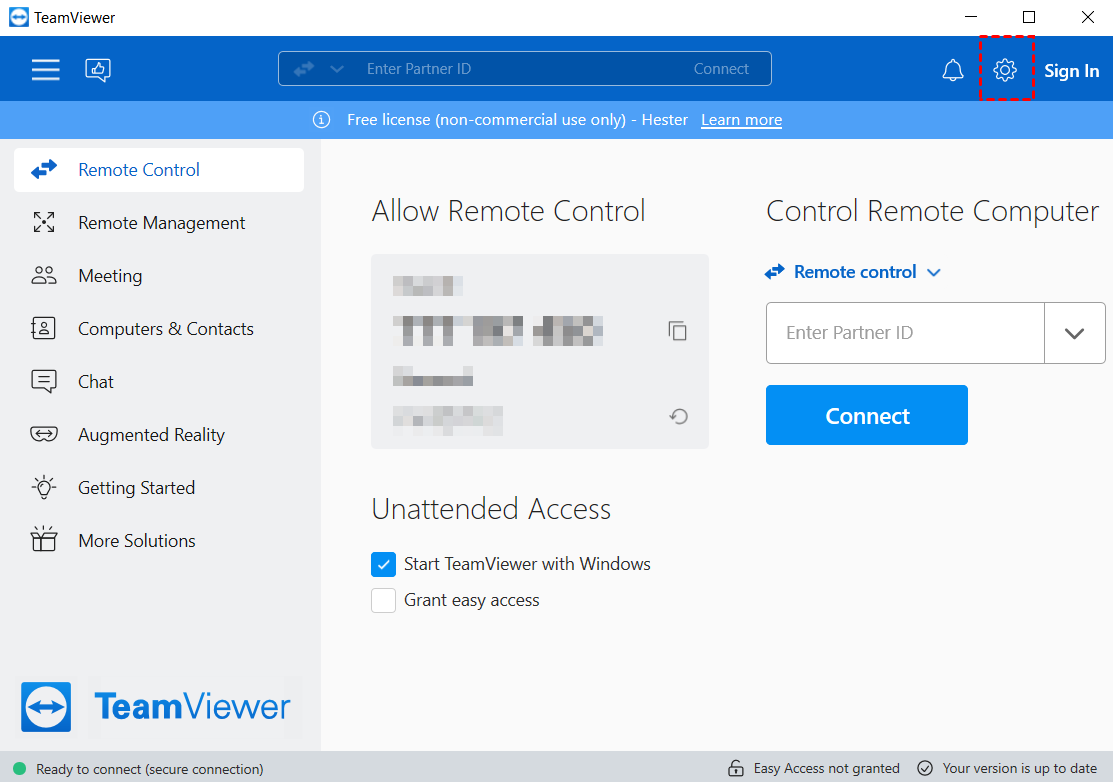The width and height of the screenshot is (1113, 782).
Task: Copy your ID using the copy icon
Action: click(x=678, y=331)
